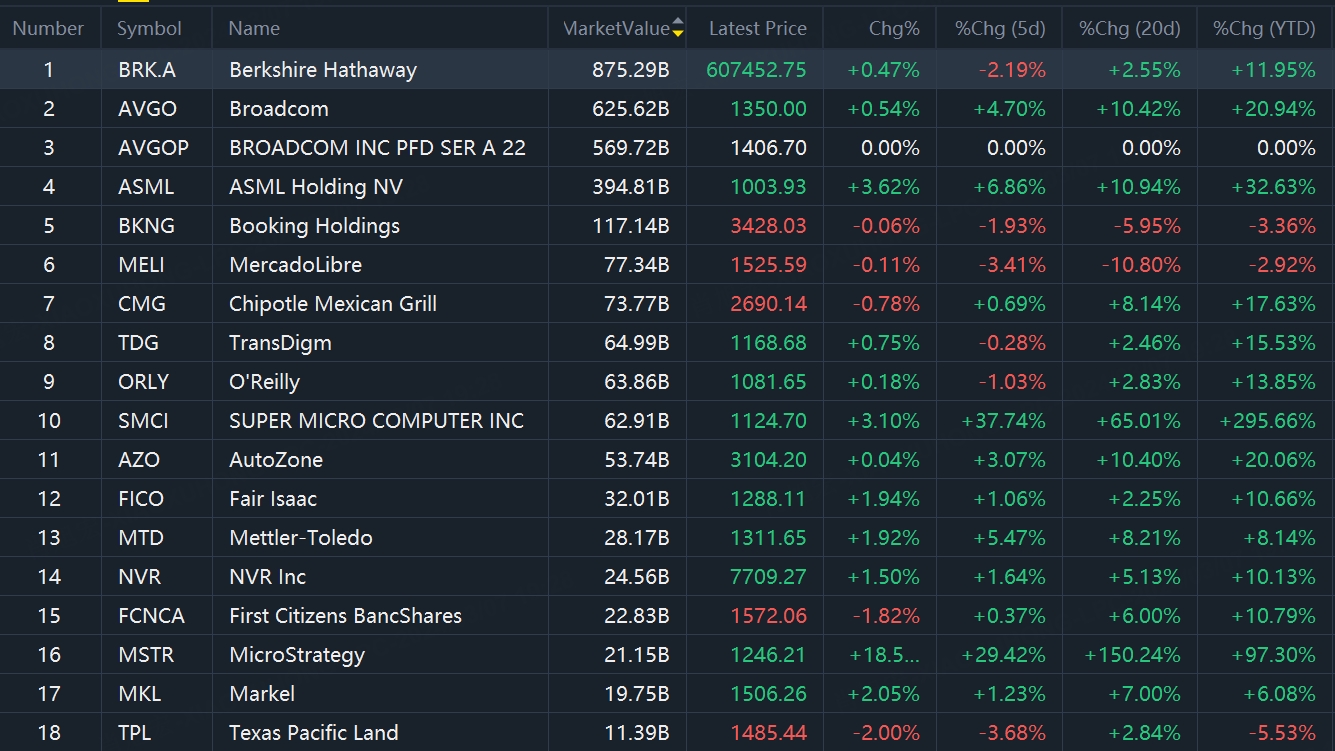The height and width of the screenshot is (751, 1335).
Task: Click the Name column header
Action: [254, 28]
